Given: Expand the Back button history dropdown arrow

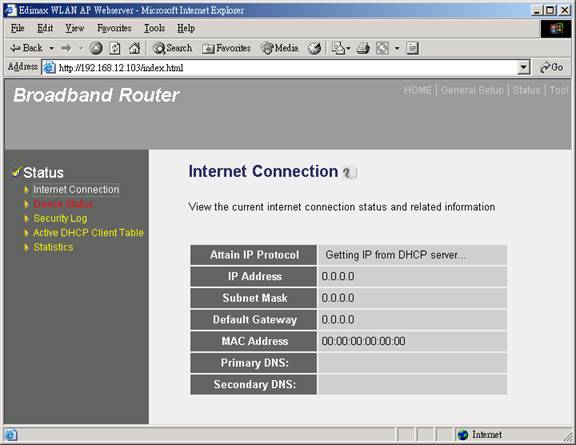Looking at the screenshot, I should pos(51,49).
